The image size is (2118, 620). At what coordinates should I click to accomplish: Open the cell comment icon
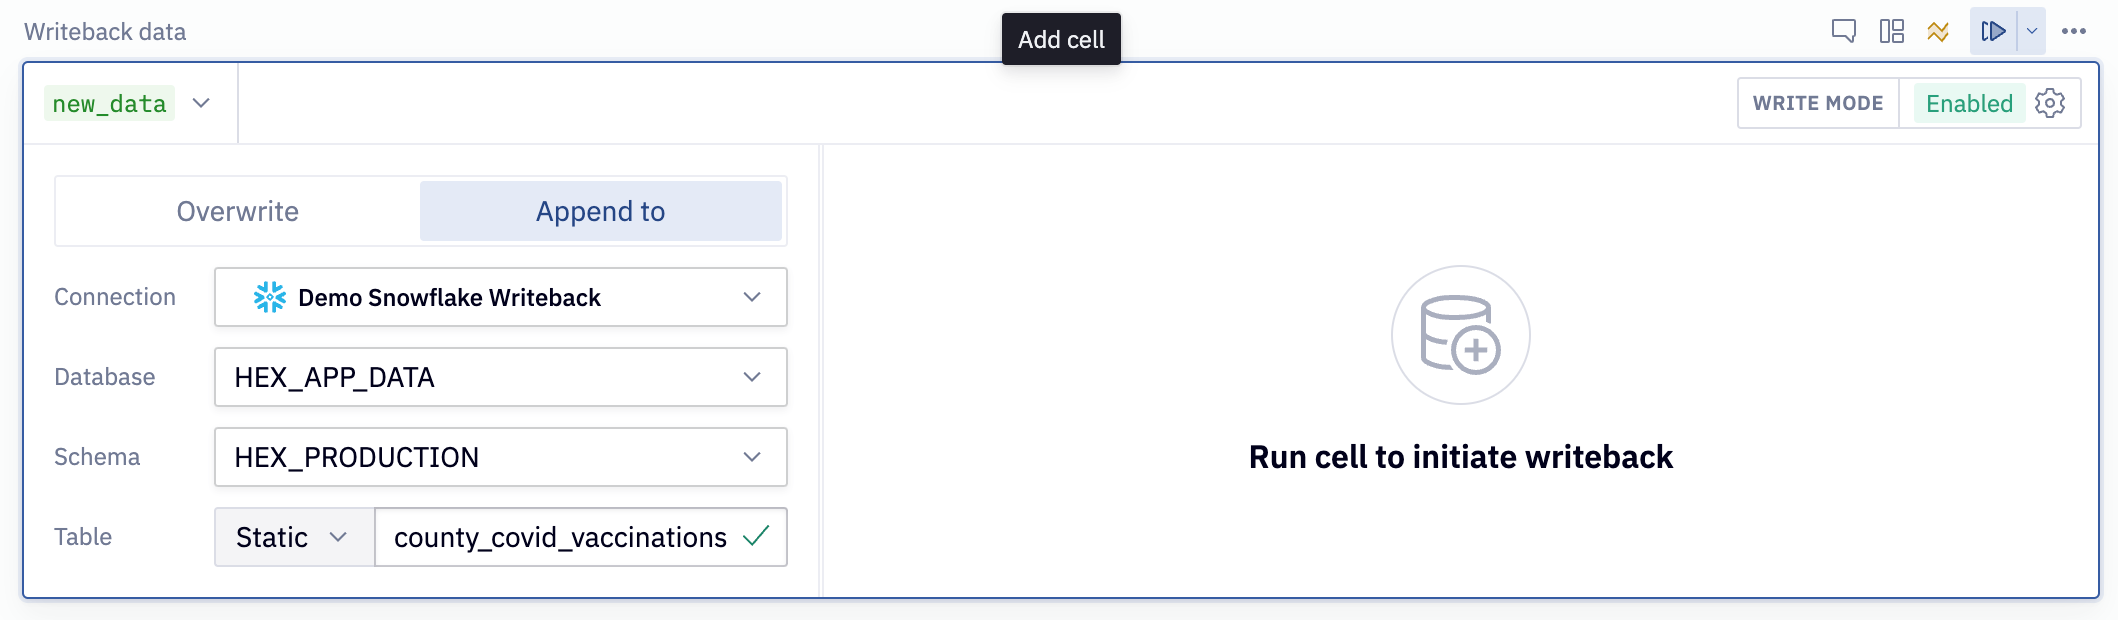(1843, 31)
